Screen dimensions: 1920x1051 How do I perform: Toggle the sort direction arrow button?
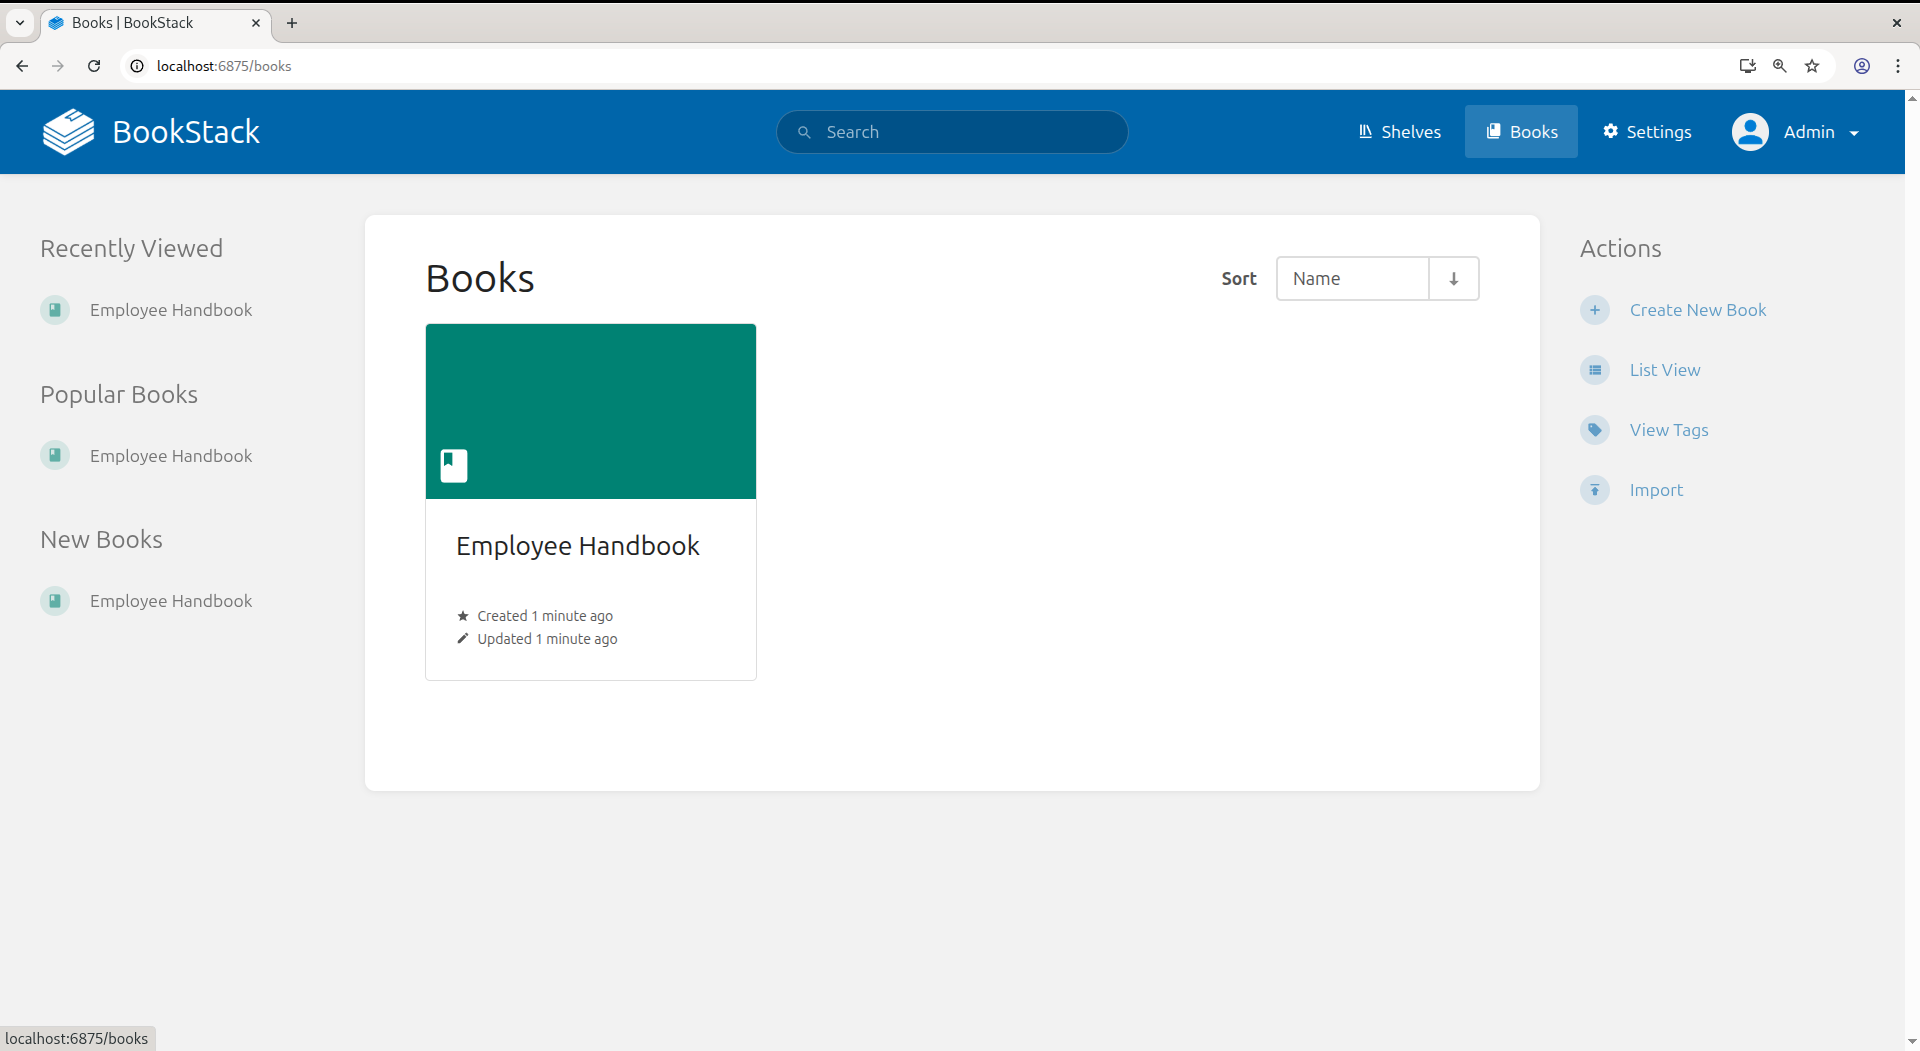[x=1454, y=279]
